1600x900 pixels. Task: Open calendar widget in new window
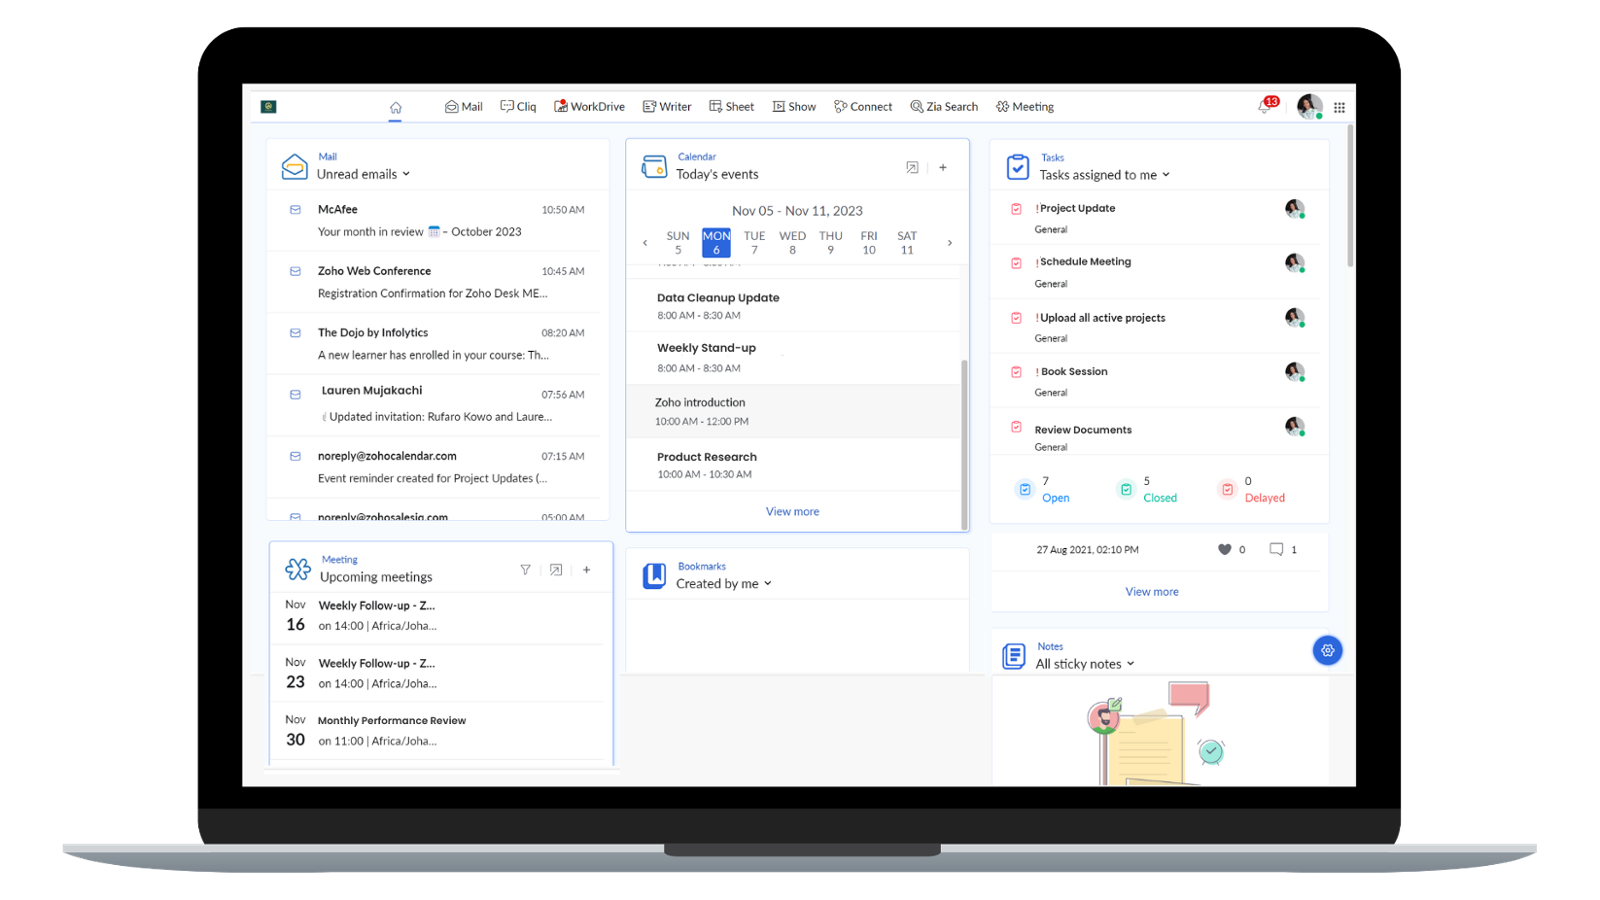point(912,168)
